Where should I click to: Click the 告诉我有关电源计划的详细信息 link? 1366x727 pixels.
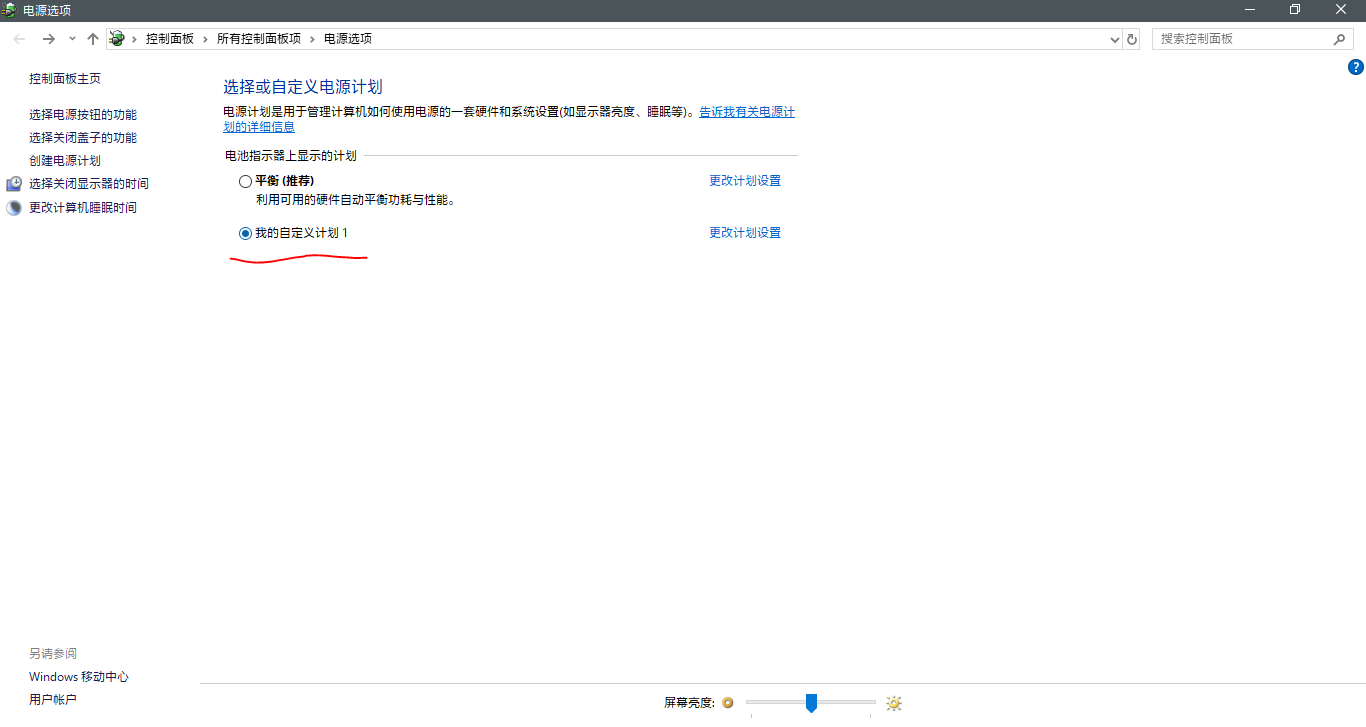click(x=745, y=112)
